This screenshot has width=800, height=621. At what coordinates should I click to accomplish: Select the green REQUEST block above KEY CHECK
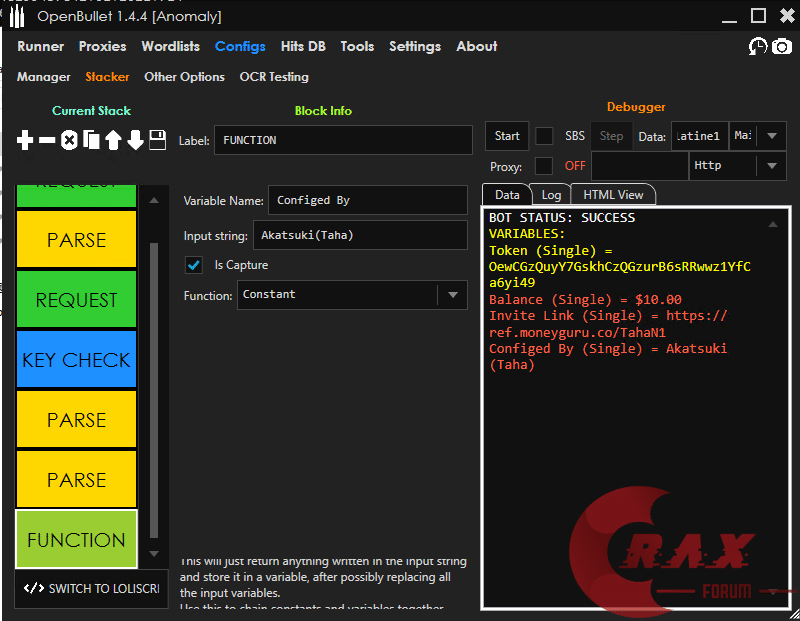point(77,299)
